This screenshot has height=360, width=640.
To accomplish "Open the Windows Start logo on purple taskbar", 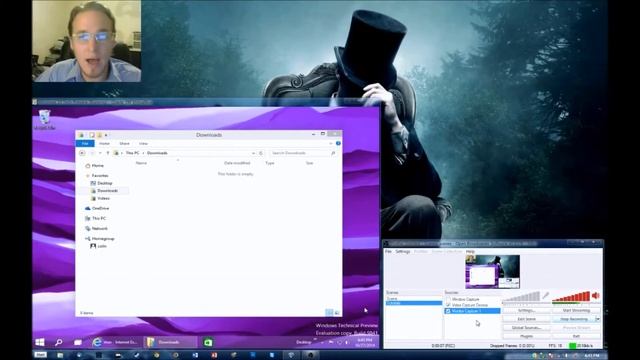I will click(x=40, y=342).
